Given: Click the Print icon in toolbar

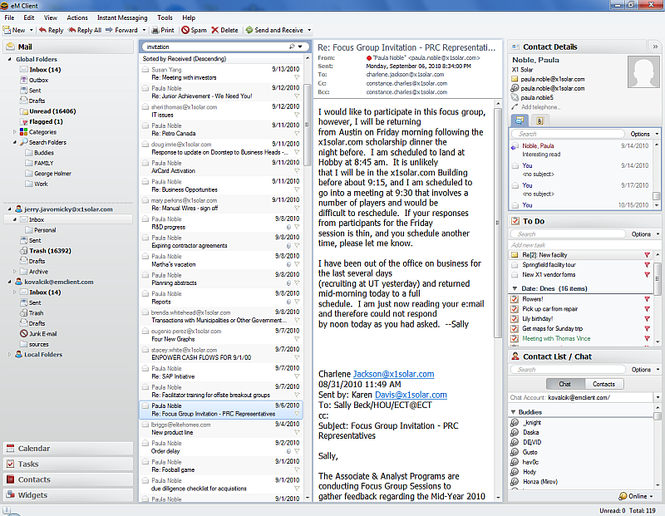Looking at the screenshot, I should click(x=155, y=30).
